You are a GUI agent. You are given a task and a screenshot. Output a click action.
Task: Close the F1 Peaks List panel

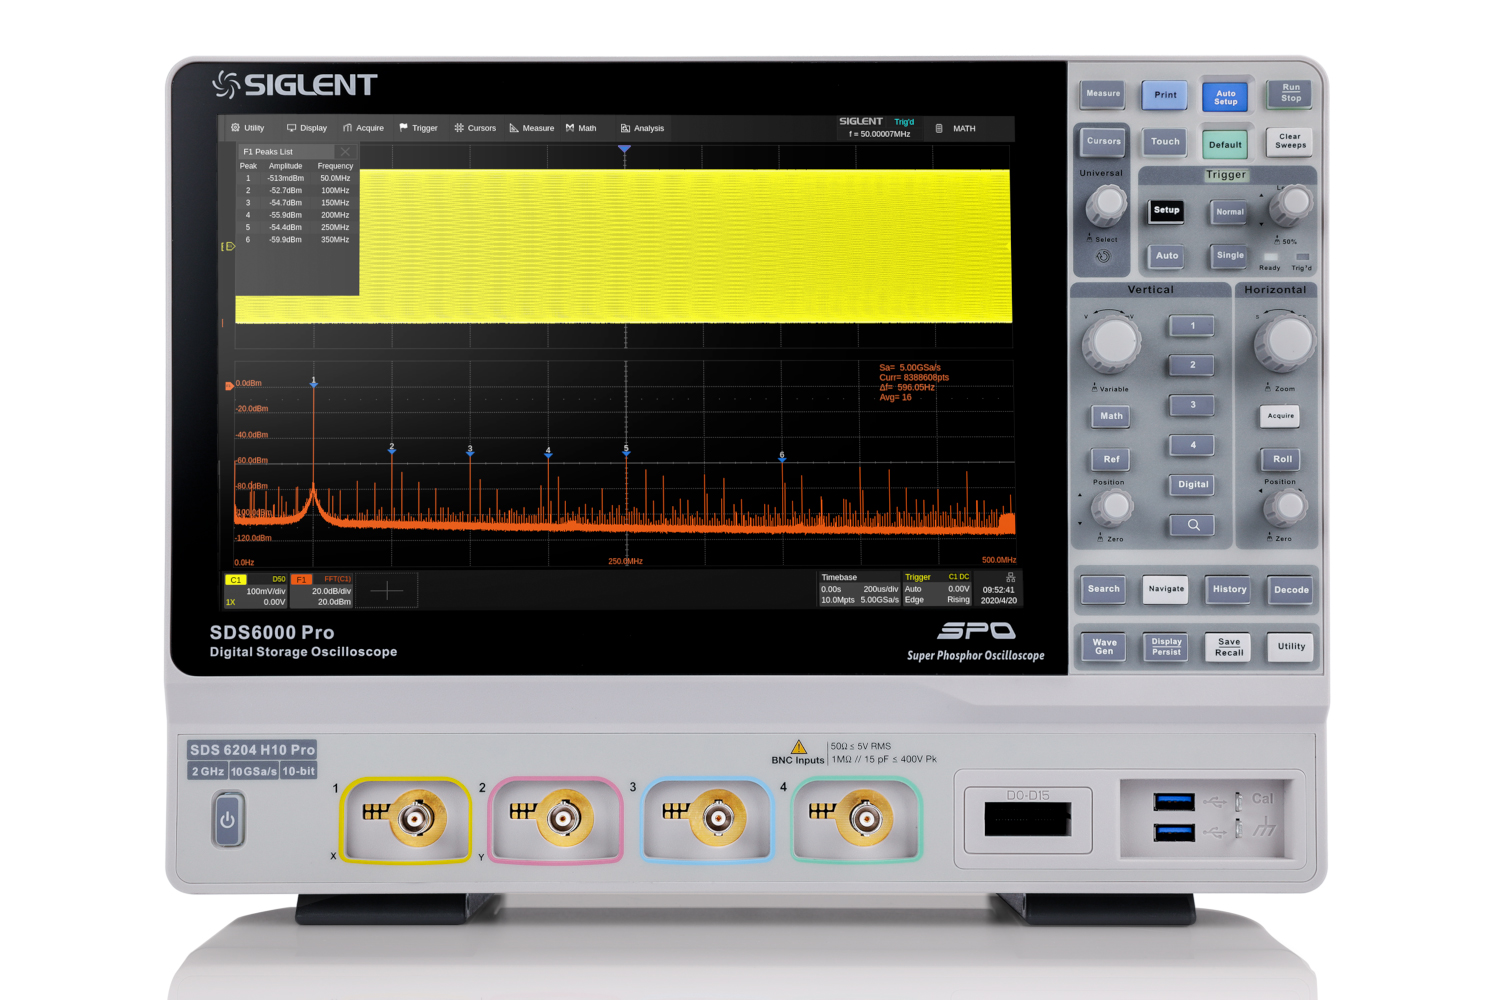[345, 152]
